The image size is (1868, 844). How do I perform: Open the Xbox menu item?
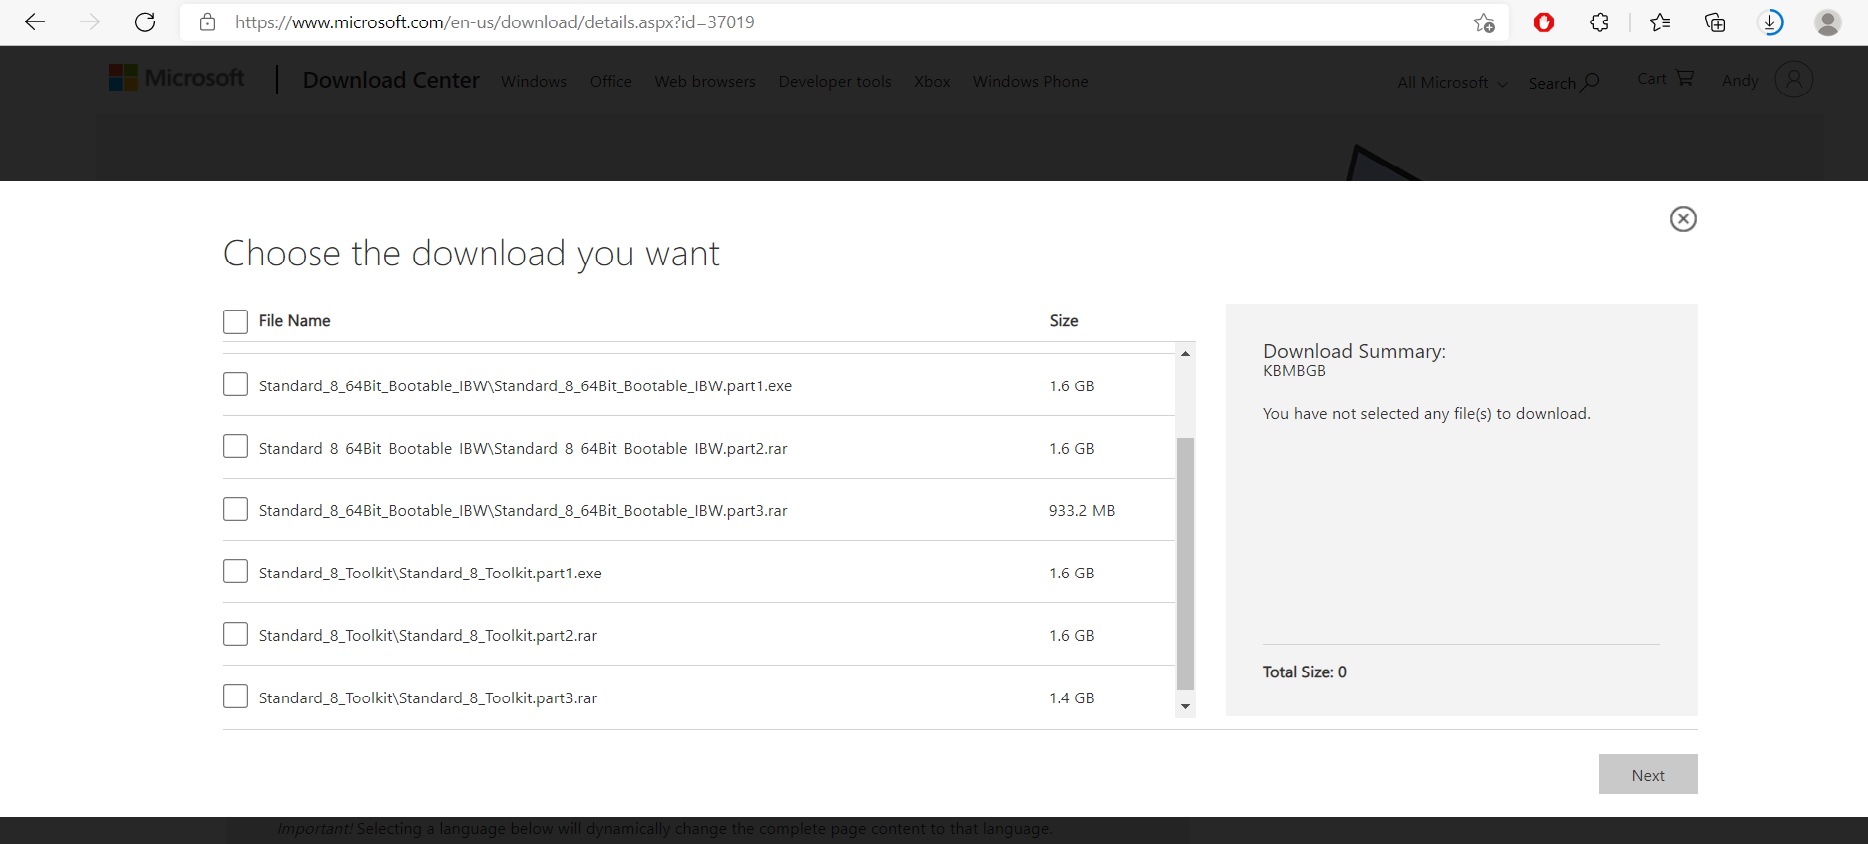[932, 81]
